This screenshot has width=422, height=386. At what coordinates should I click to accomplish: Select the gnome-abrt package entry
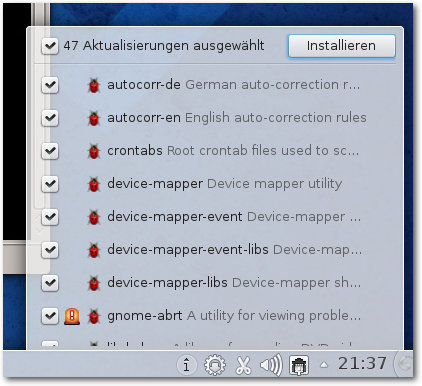234,316
